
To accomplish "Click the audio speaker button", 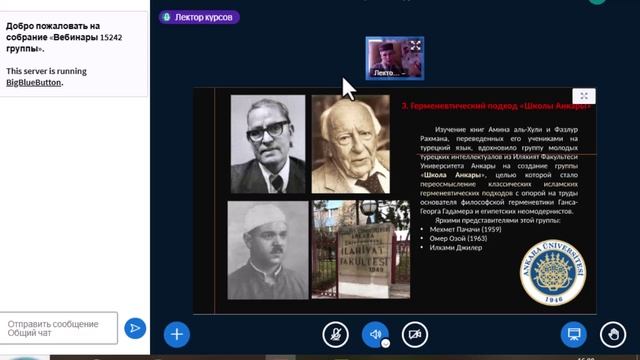I will [375, 334].
